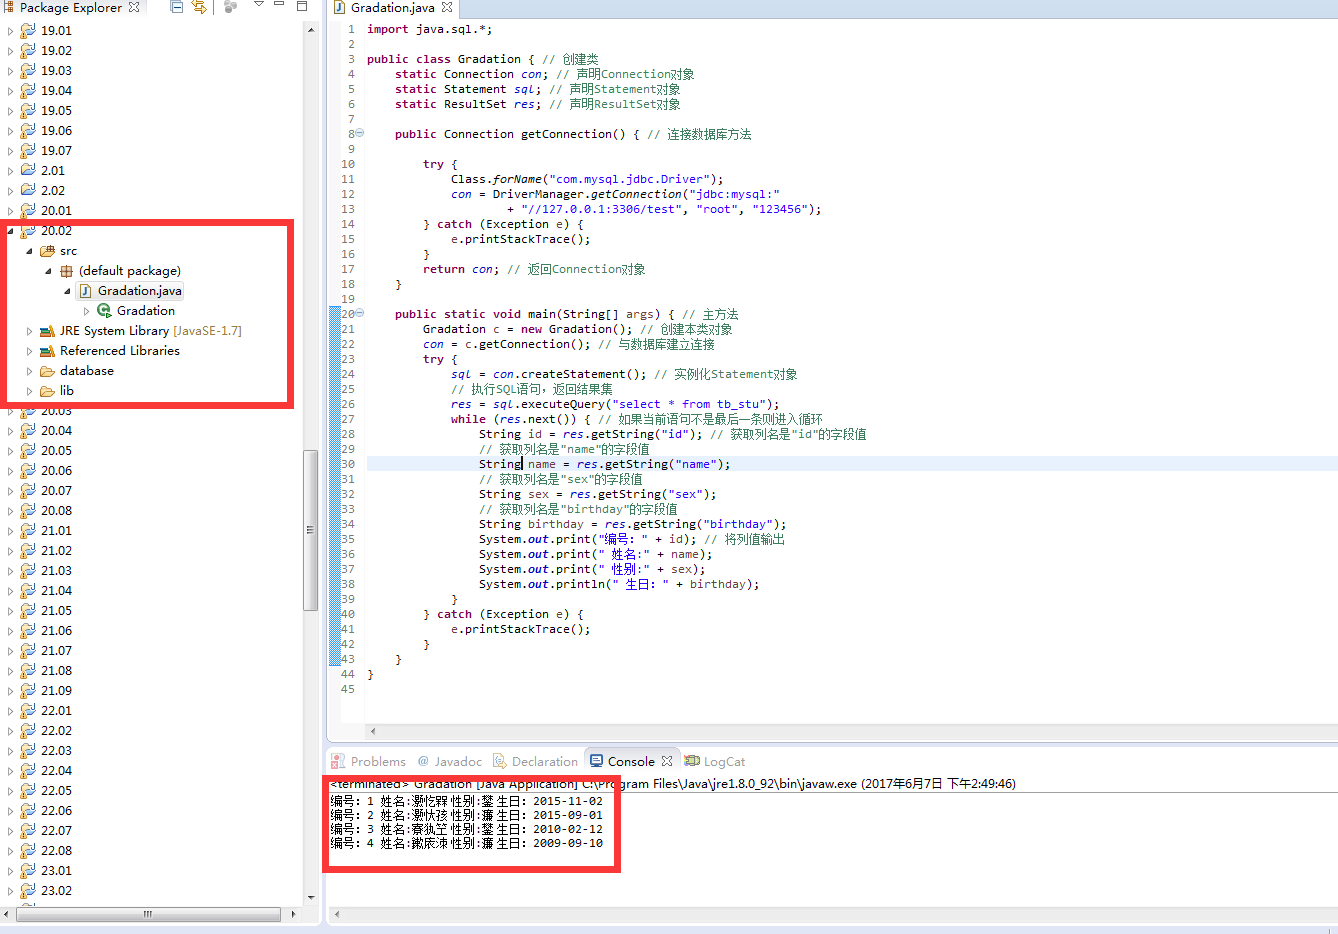Select project 21.09 in Package Explorer
Image resolution: width=1338 pixels, height=934 pixels.
pos(56,691)
